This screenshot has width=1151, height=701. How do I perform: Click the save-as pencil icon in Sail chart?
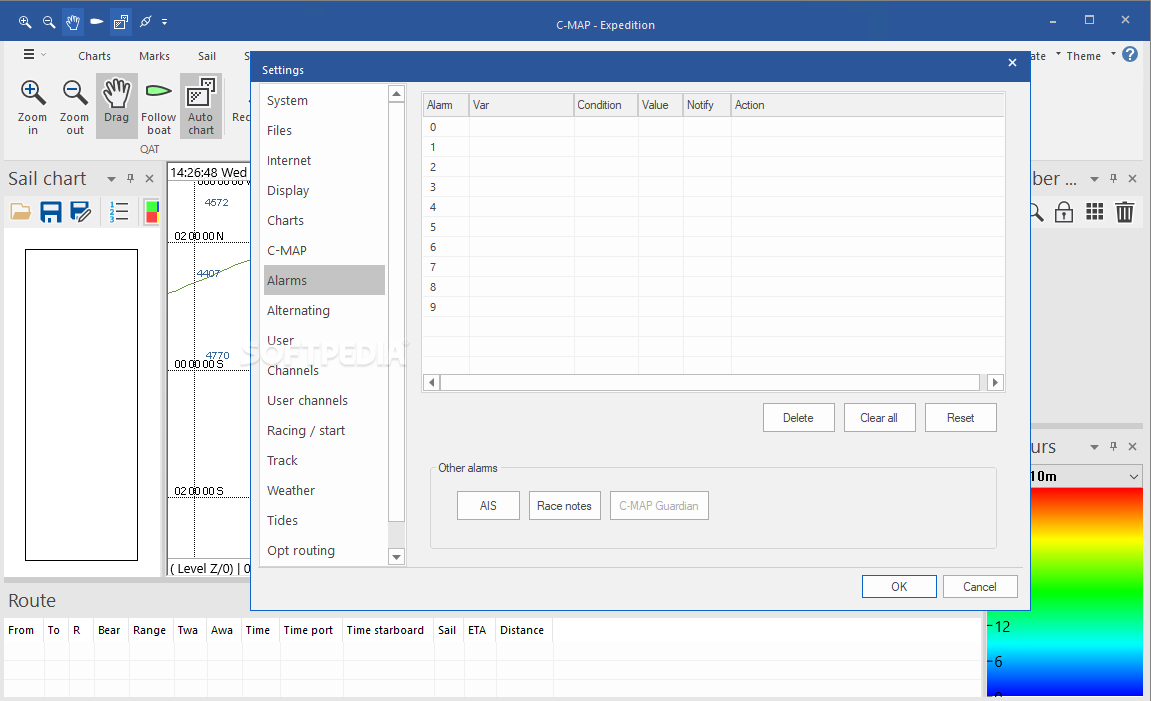[81, 212]
